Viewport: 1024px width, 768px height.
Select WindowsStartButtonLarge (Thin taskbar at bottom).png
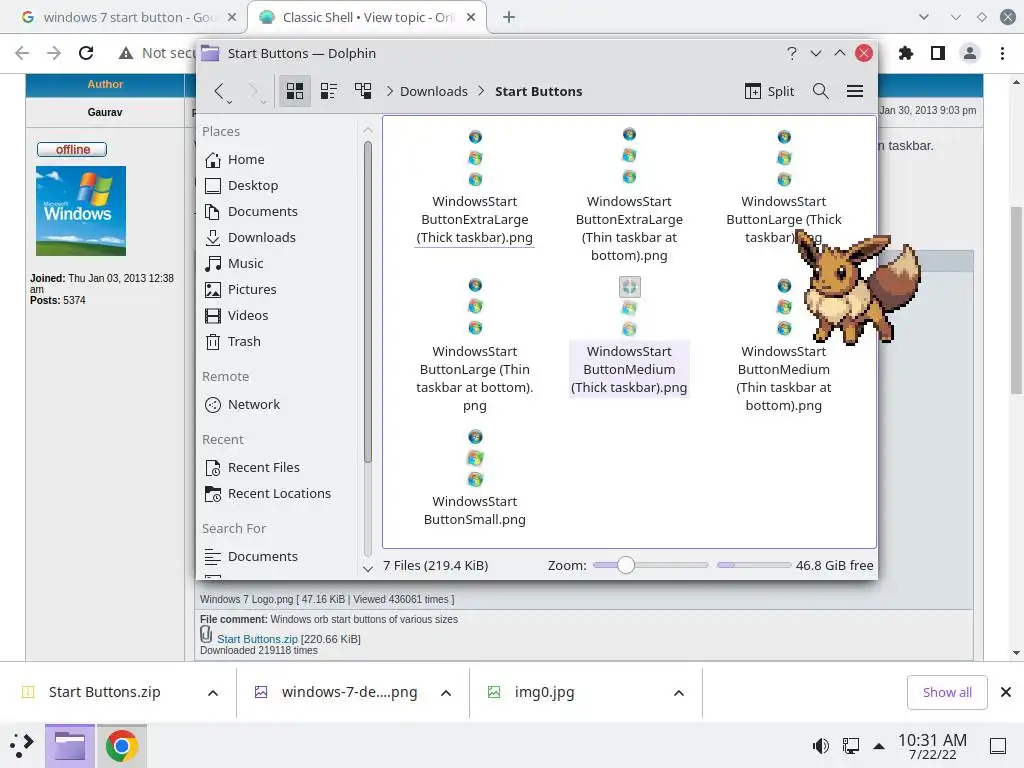[475, 344]
